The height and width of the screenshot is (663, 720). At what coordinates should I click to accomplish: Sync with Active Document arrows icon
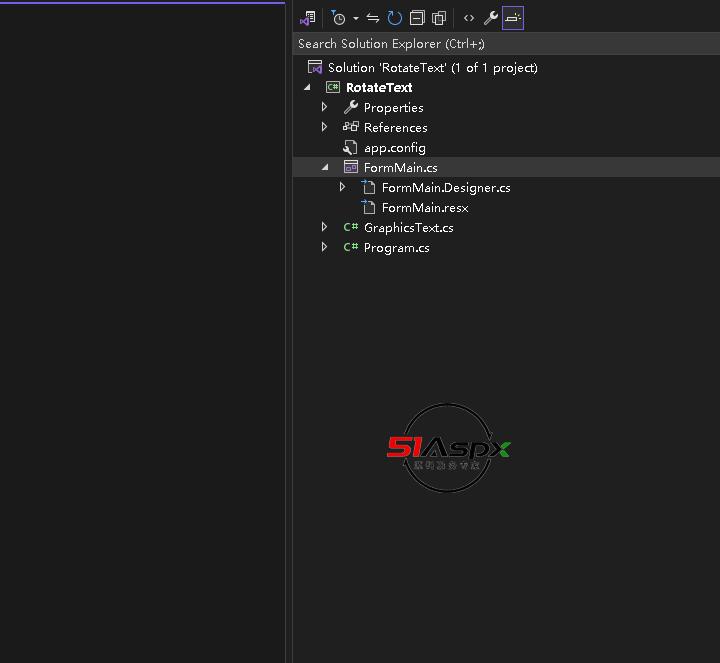coord(373,18)
